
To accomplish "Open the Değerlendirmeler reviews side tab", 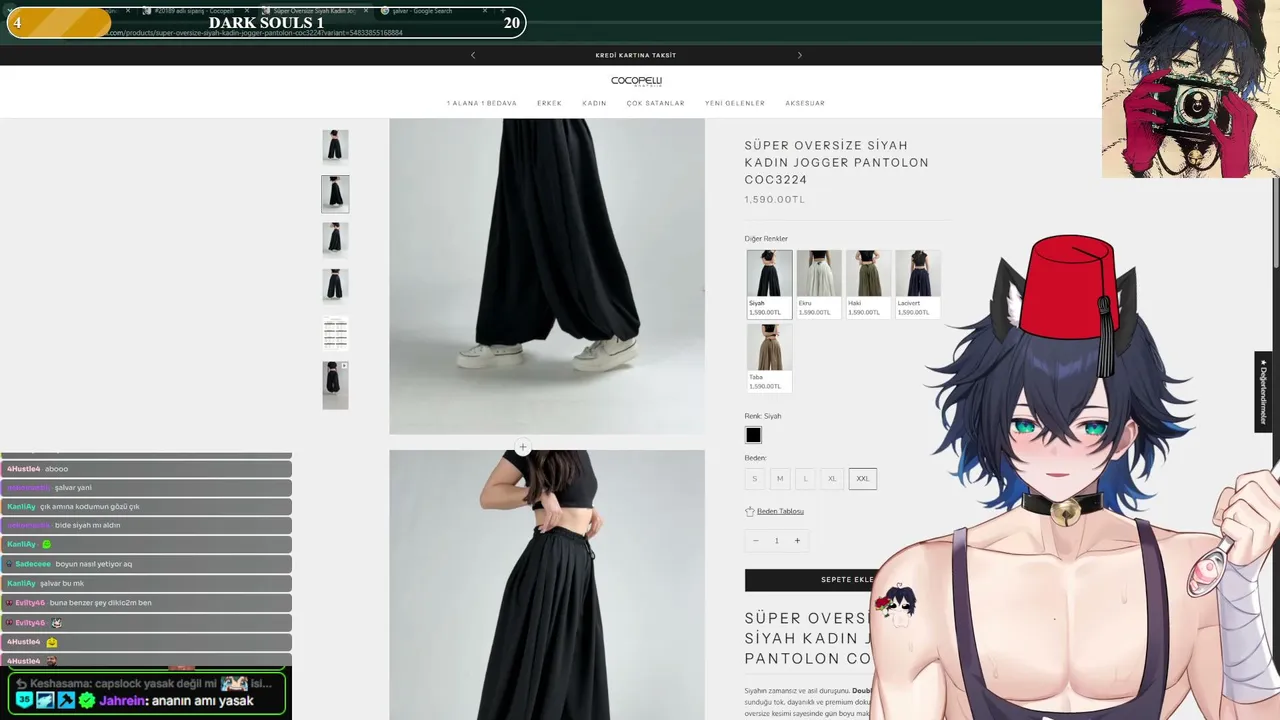I will point(1263,392).
